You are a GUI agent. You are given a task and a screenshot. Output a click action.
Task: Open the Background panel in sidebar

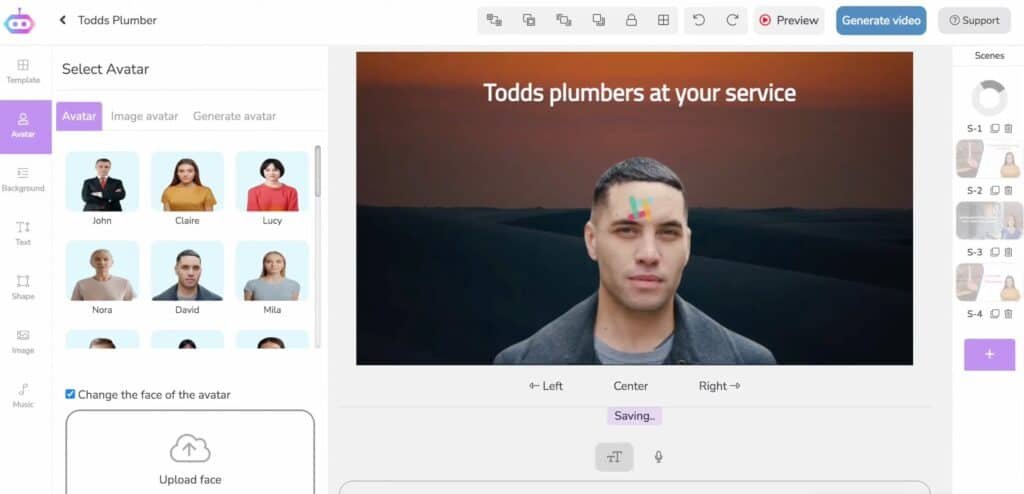pos(23,179)
